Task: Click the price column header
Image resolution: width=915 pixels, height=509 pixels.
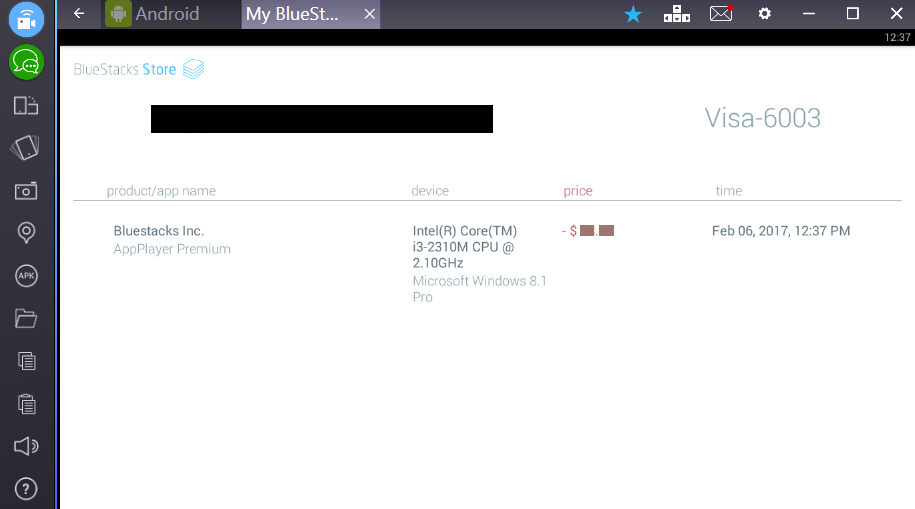Action: [578, 191]
